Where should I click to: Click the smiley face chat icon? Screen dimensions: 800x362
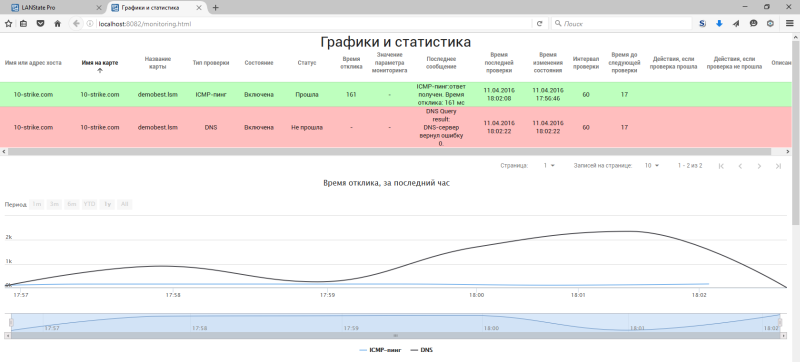pos(754,23)
